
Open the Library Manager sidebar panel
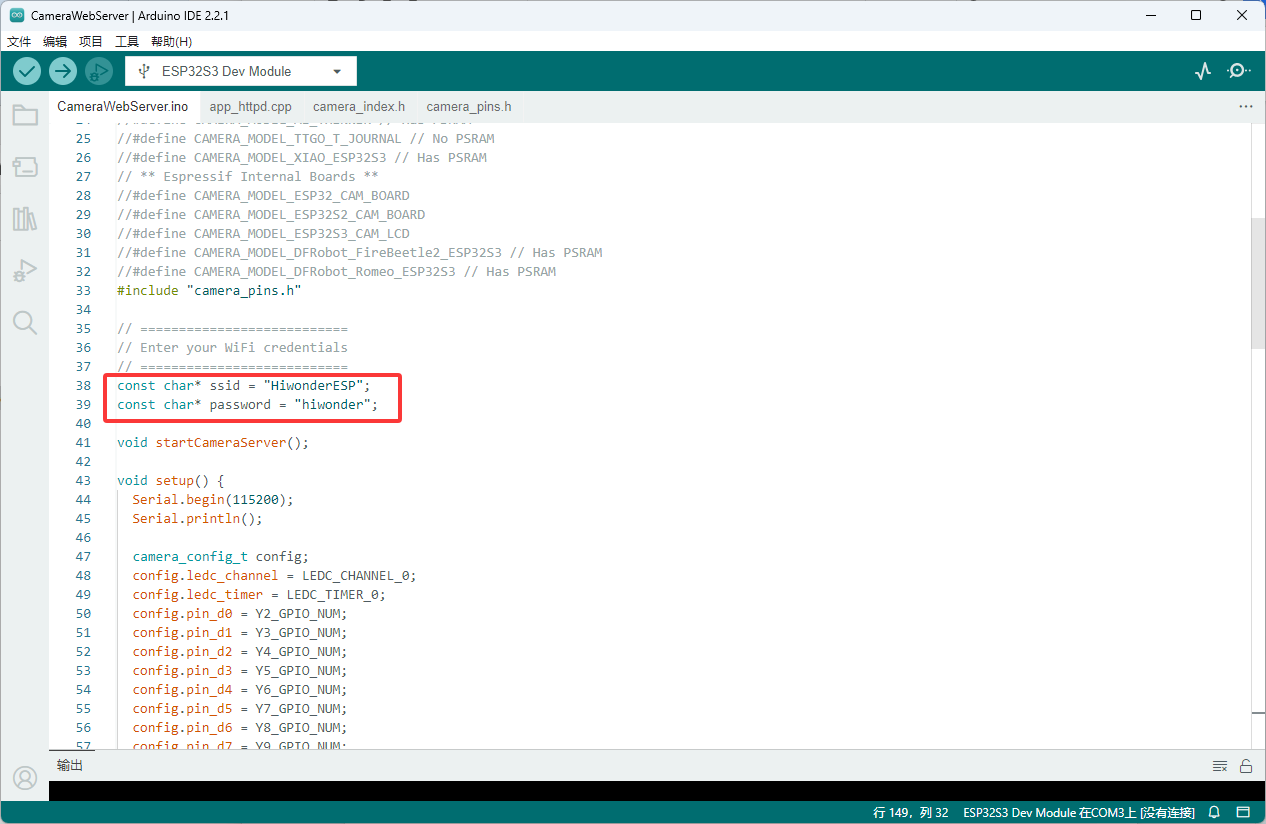(25, 219)
